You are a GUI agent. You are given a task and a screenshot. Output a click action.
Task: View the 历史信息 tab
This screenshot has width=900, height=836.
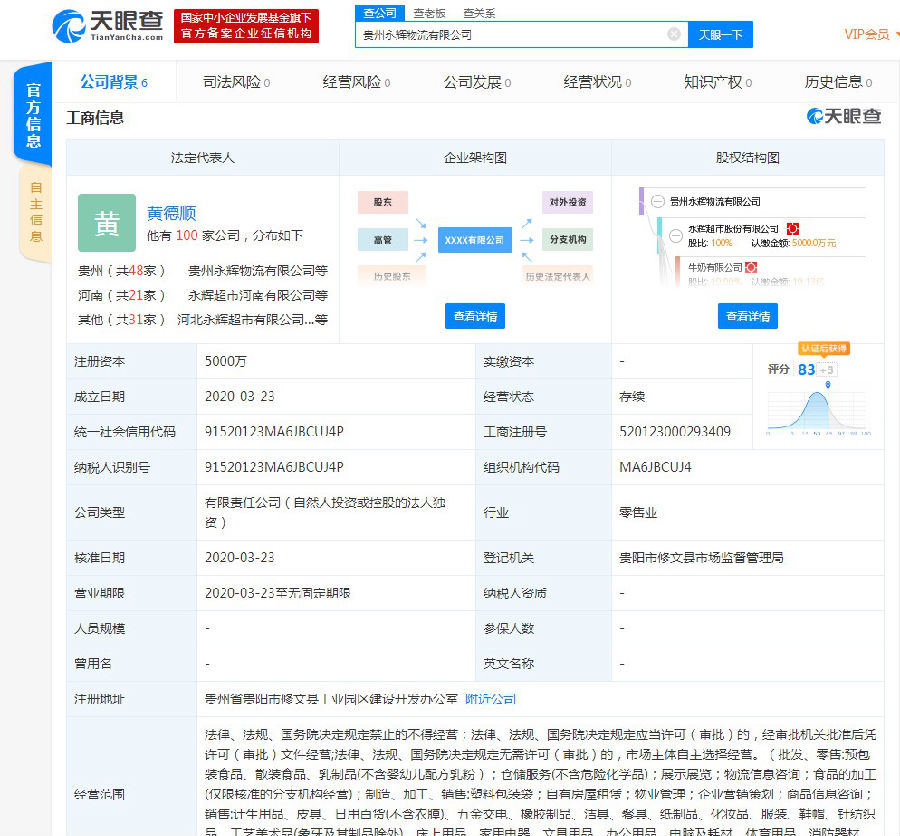pyautogui.click(x=839, y=82)
